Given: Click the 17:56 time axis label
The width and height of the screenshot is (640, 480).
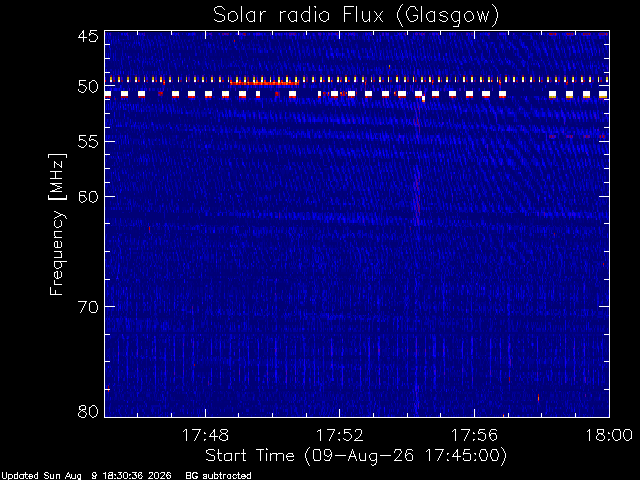Looking at the screenshot, I should [474, 435].
